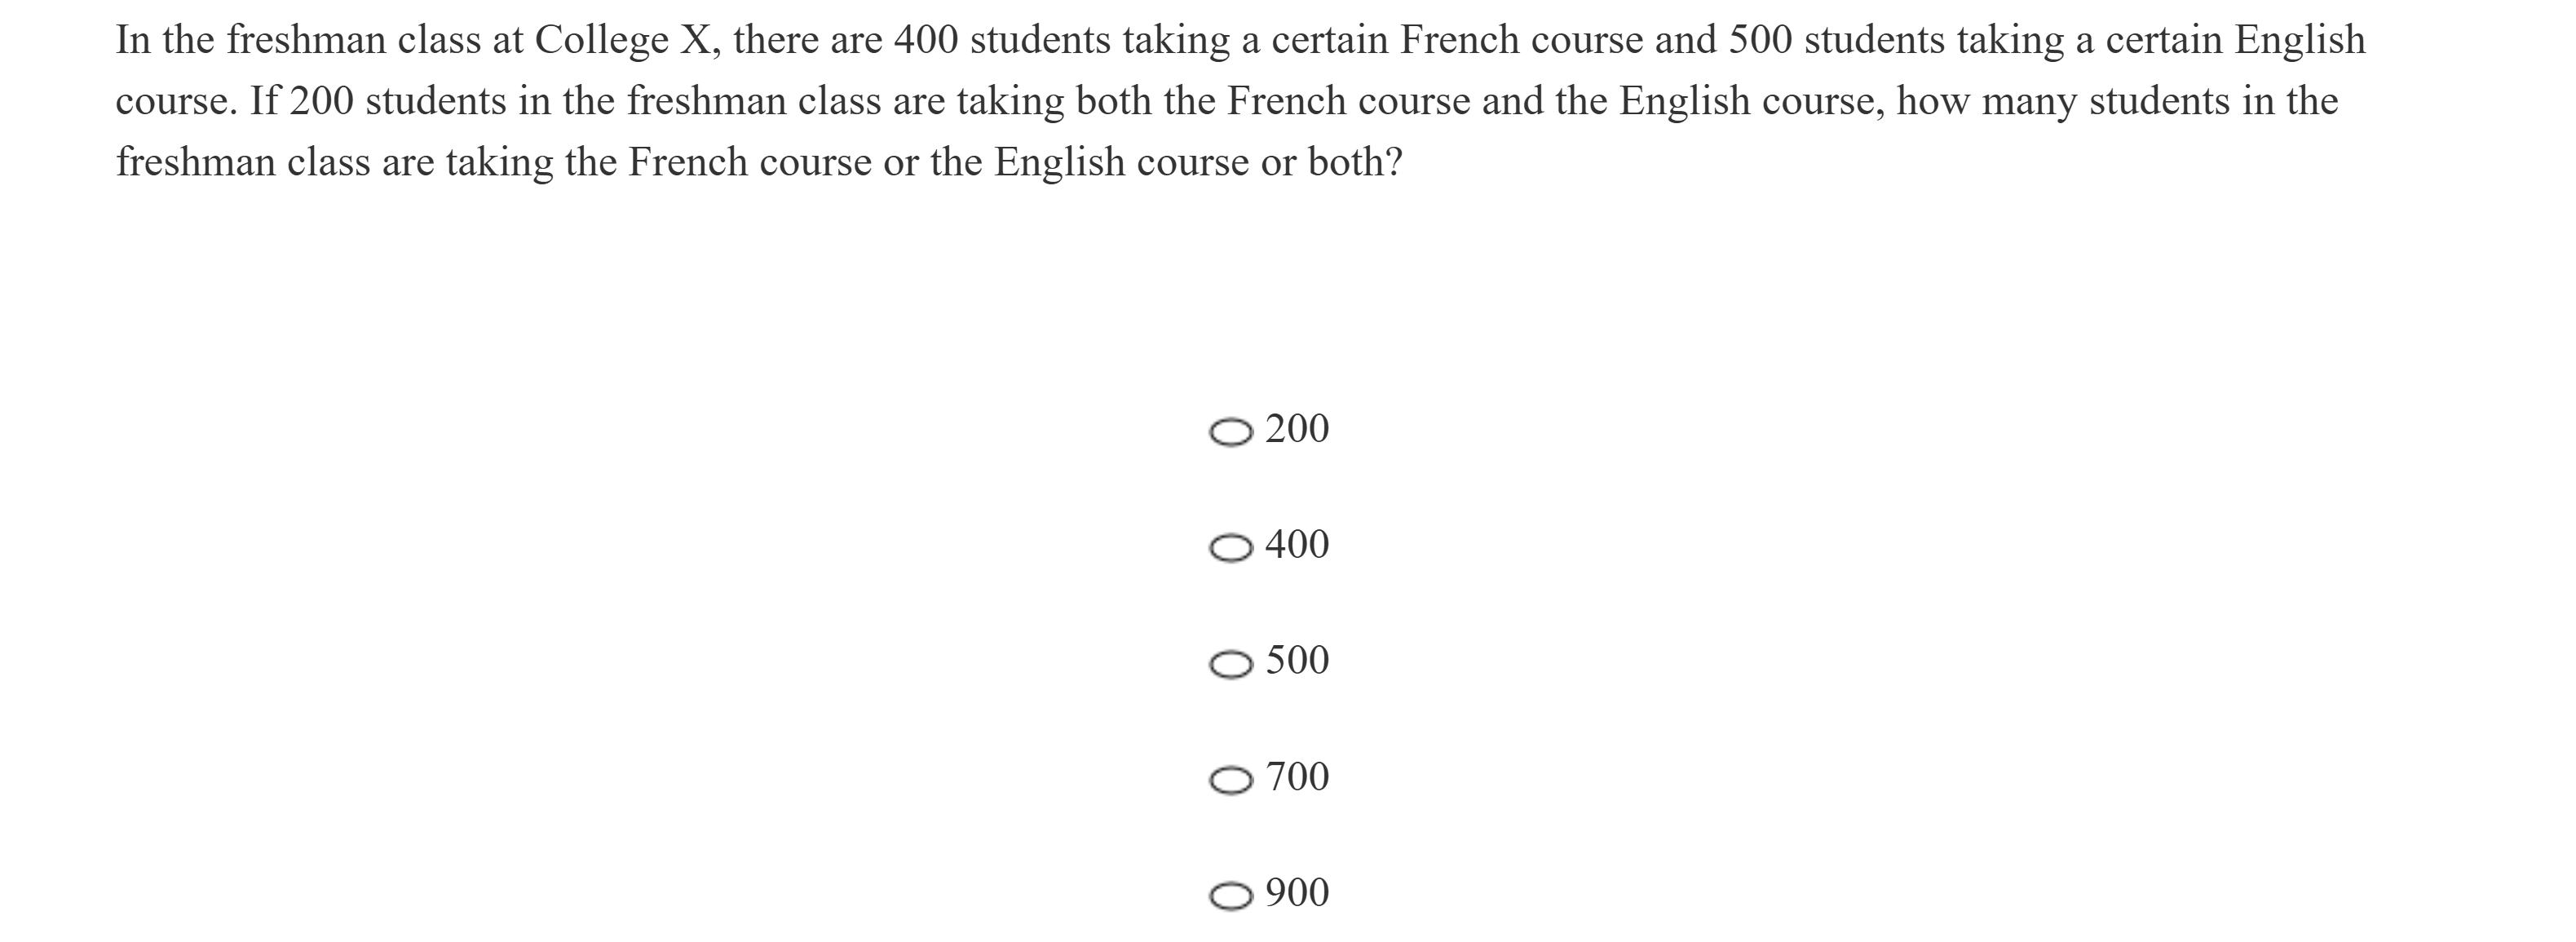Click the word 'English' ending the first line
The width and height of the screenshot is (2576, 942).
2300,41
